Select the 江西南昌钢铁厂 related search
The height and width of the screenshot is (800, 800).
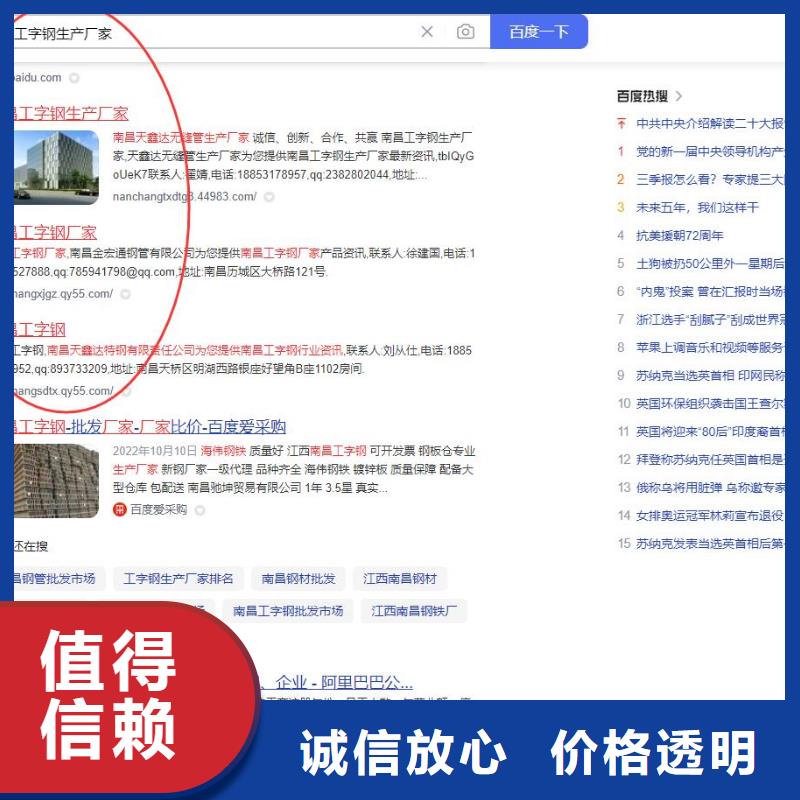tap(414, 611)
